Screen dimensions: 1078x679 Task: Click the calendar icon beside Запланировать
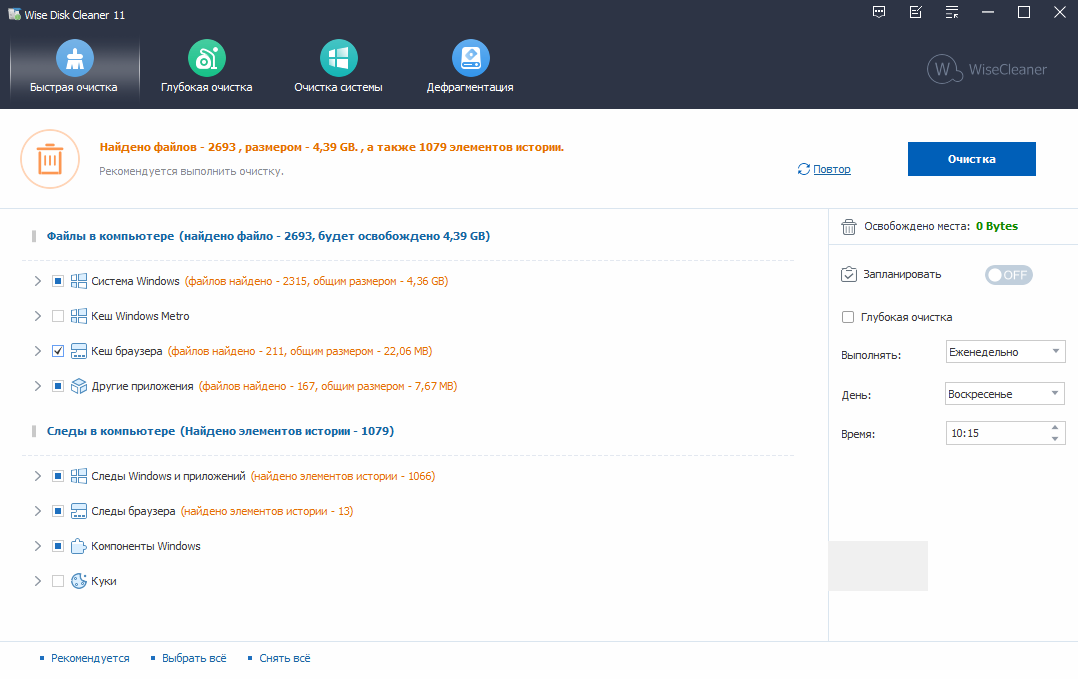coord(849,274)
